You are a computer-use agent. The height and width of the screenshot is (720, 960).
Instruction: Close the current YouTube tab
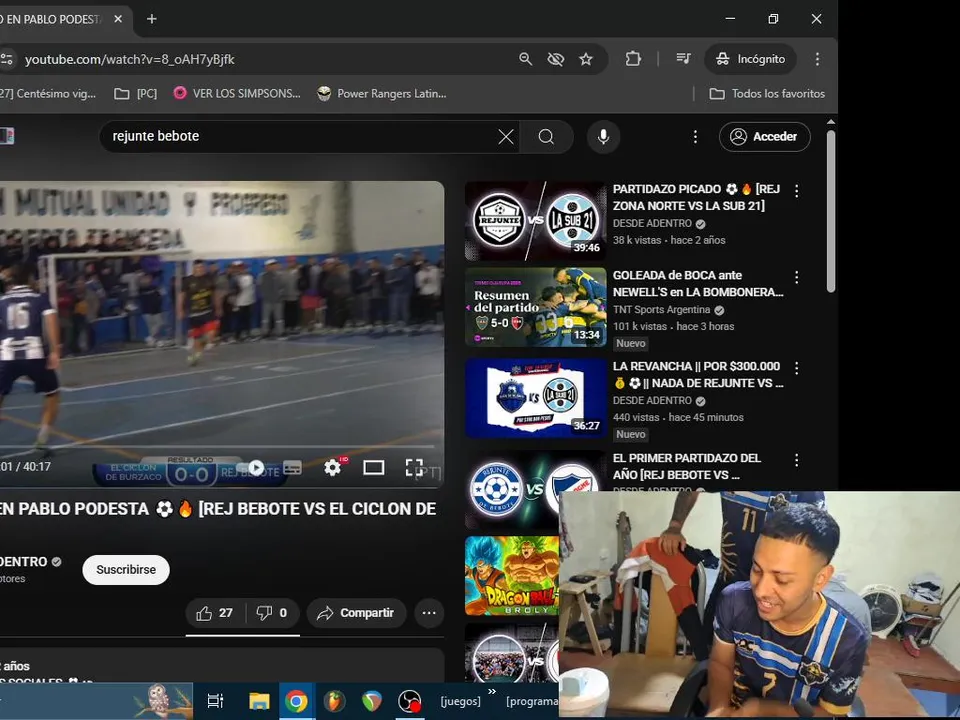pos(118,19)
